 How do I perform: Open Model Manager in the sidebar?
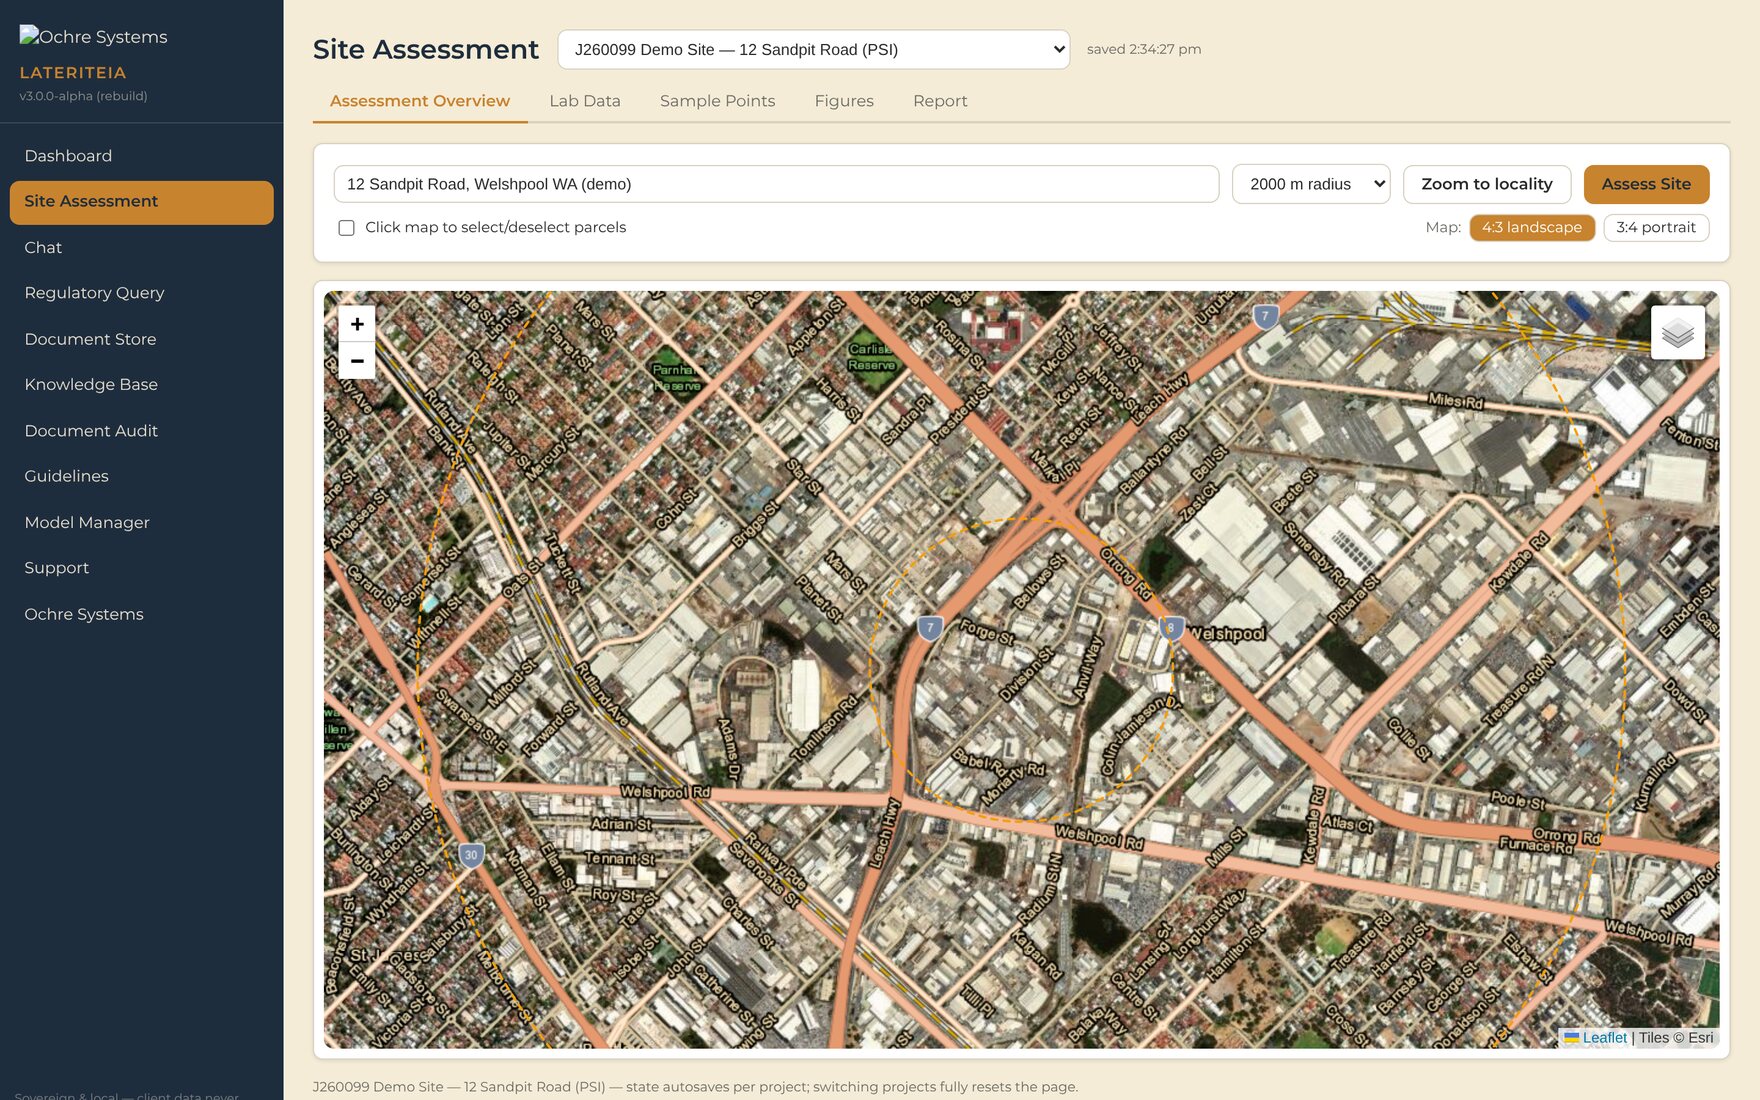141,522
